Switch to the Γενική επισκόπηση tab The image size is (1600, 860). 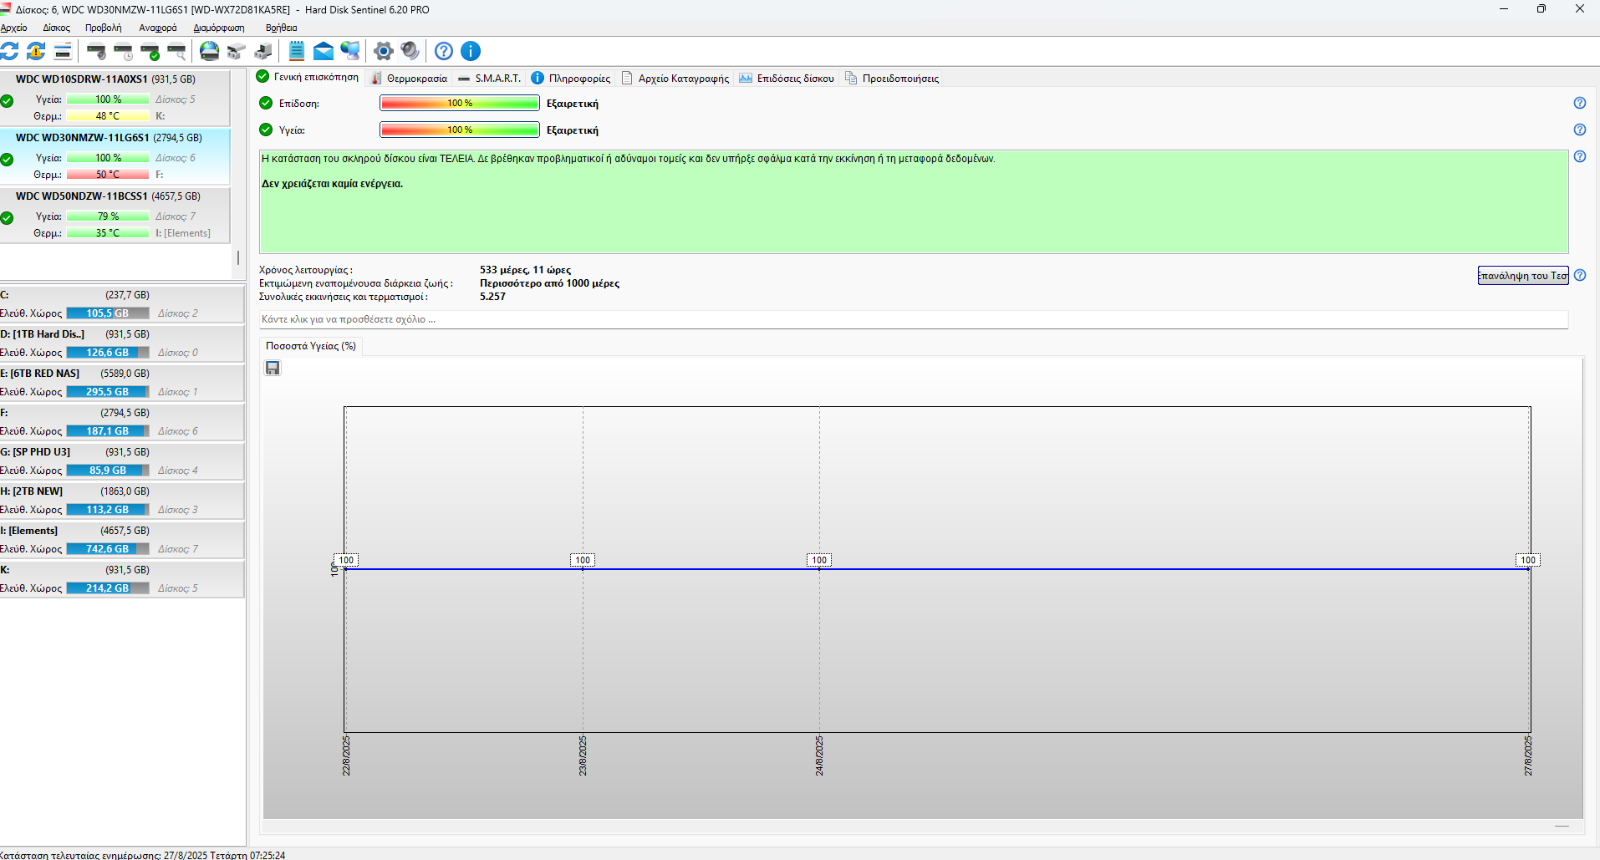pyautogui.click(x=308, y=77)
